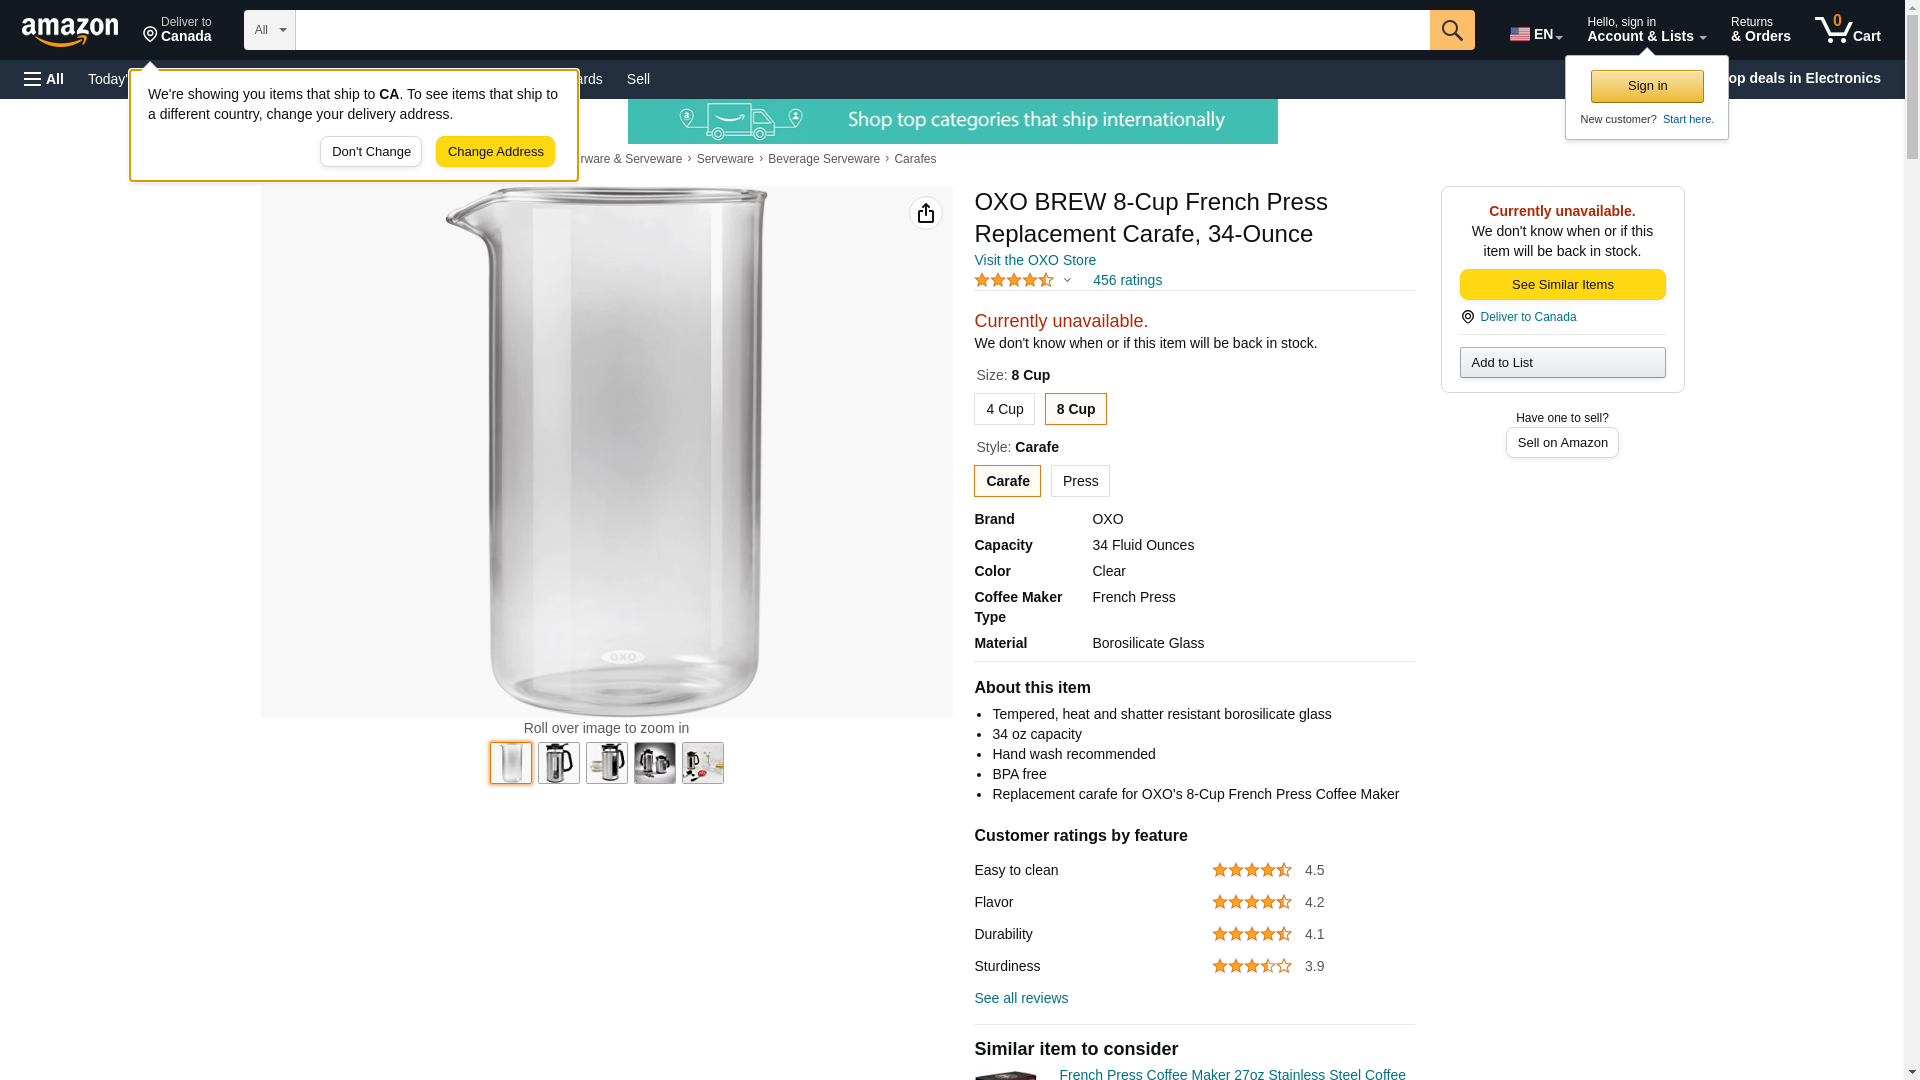This screenshot has width=1920, height=1080.
Task: Select the Carafe style option
Action: (1007, 481)
